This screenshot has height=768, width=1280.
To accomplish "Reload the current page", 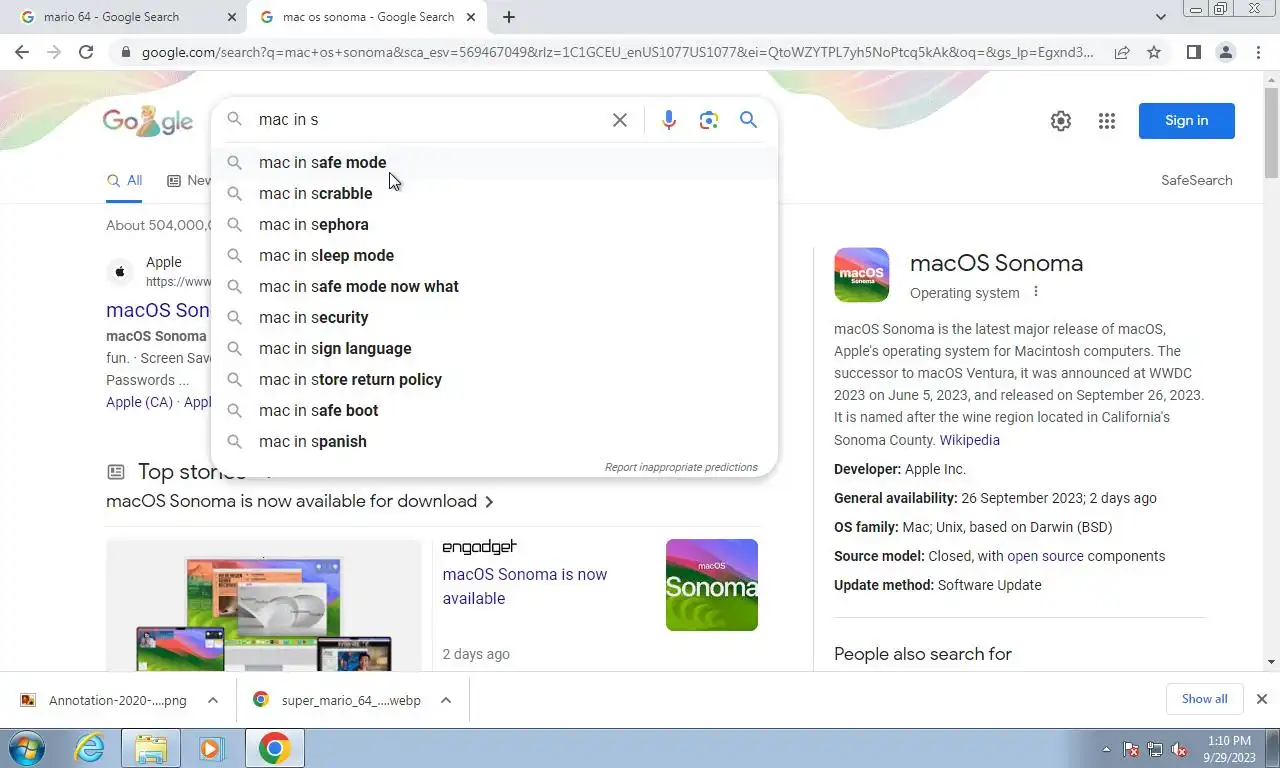I will 86,52.
